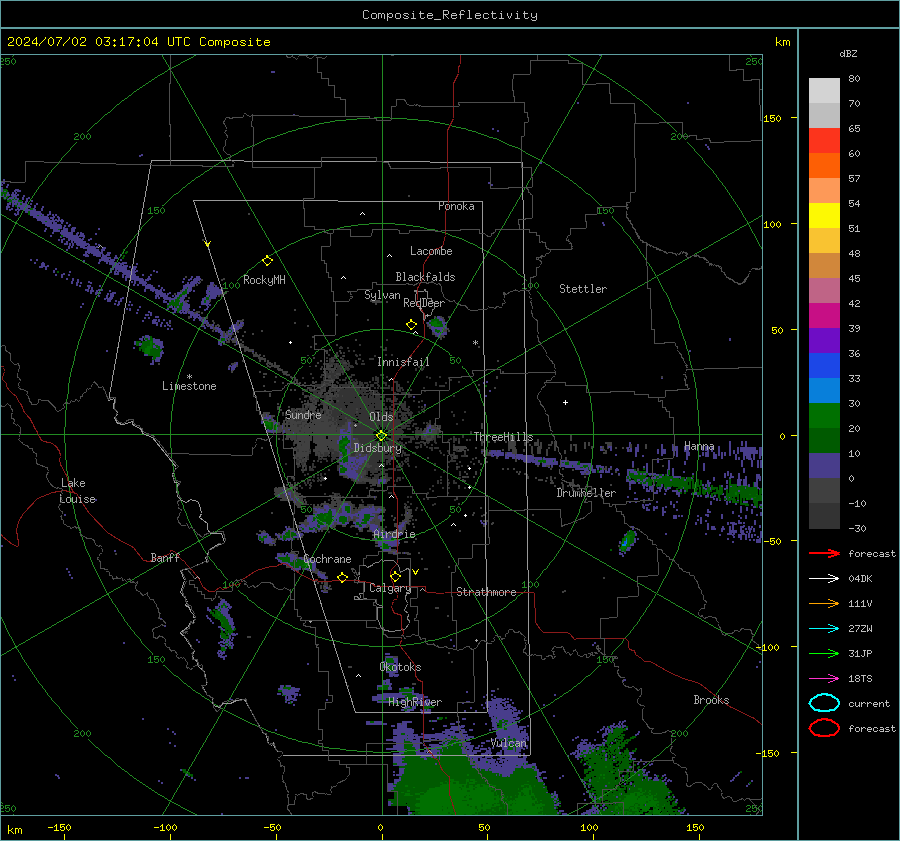Click the dBZ legend heading
The image size is (900, 841).
[x=848, y=53]
